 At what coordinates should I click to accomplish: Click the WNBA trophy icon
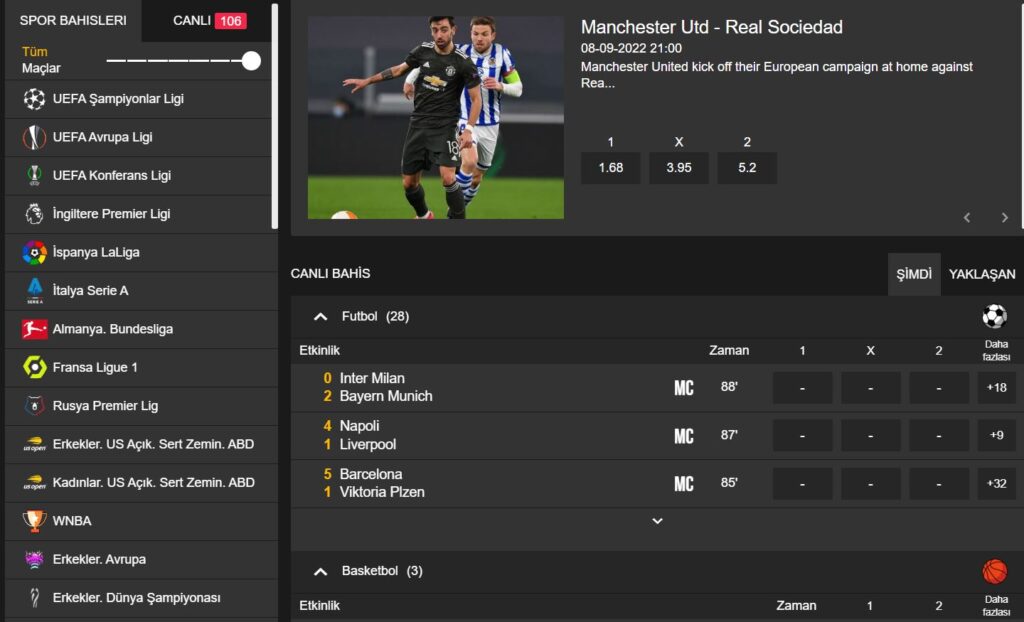tap(35, 521)
